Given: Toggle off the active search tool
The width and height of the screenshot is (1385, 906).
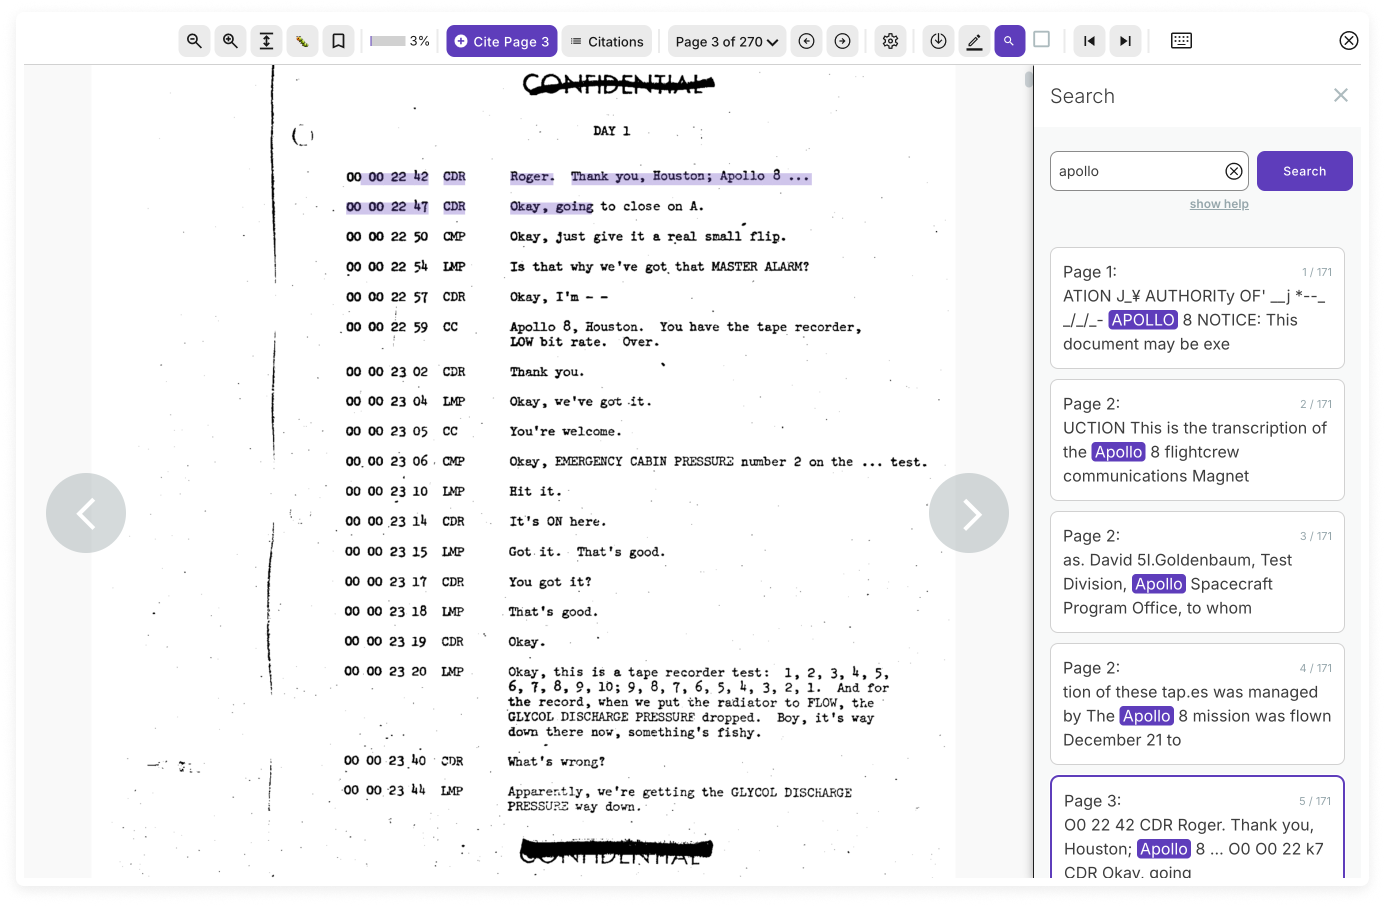Looking at the screenshot, I should coord(1009,41).
